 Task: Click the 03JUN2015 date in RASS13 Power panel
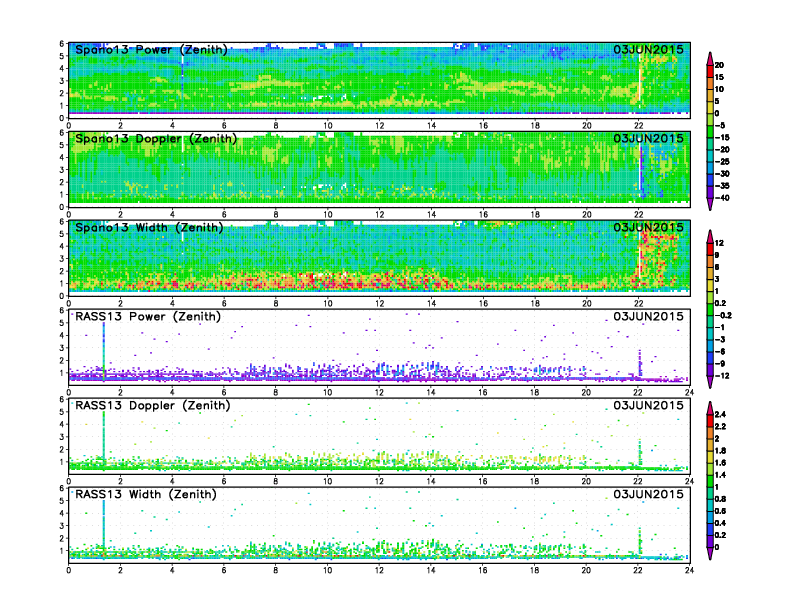point(649,316)
